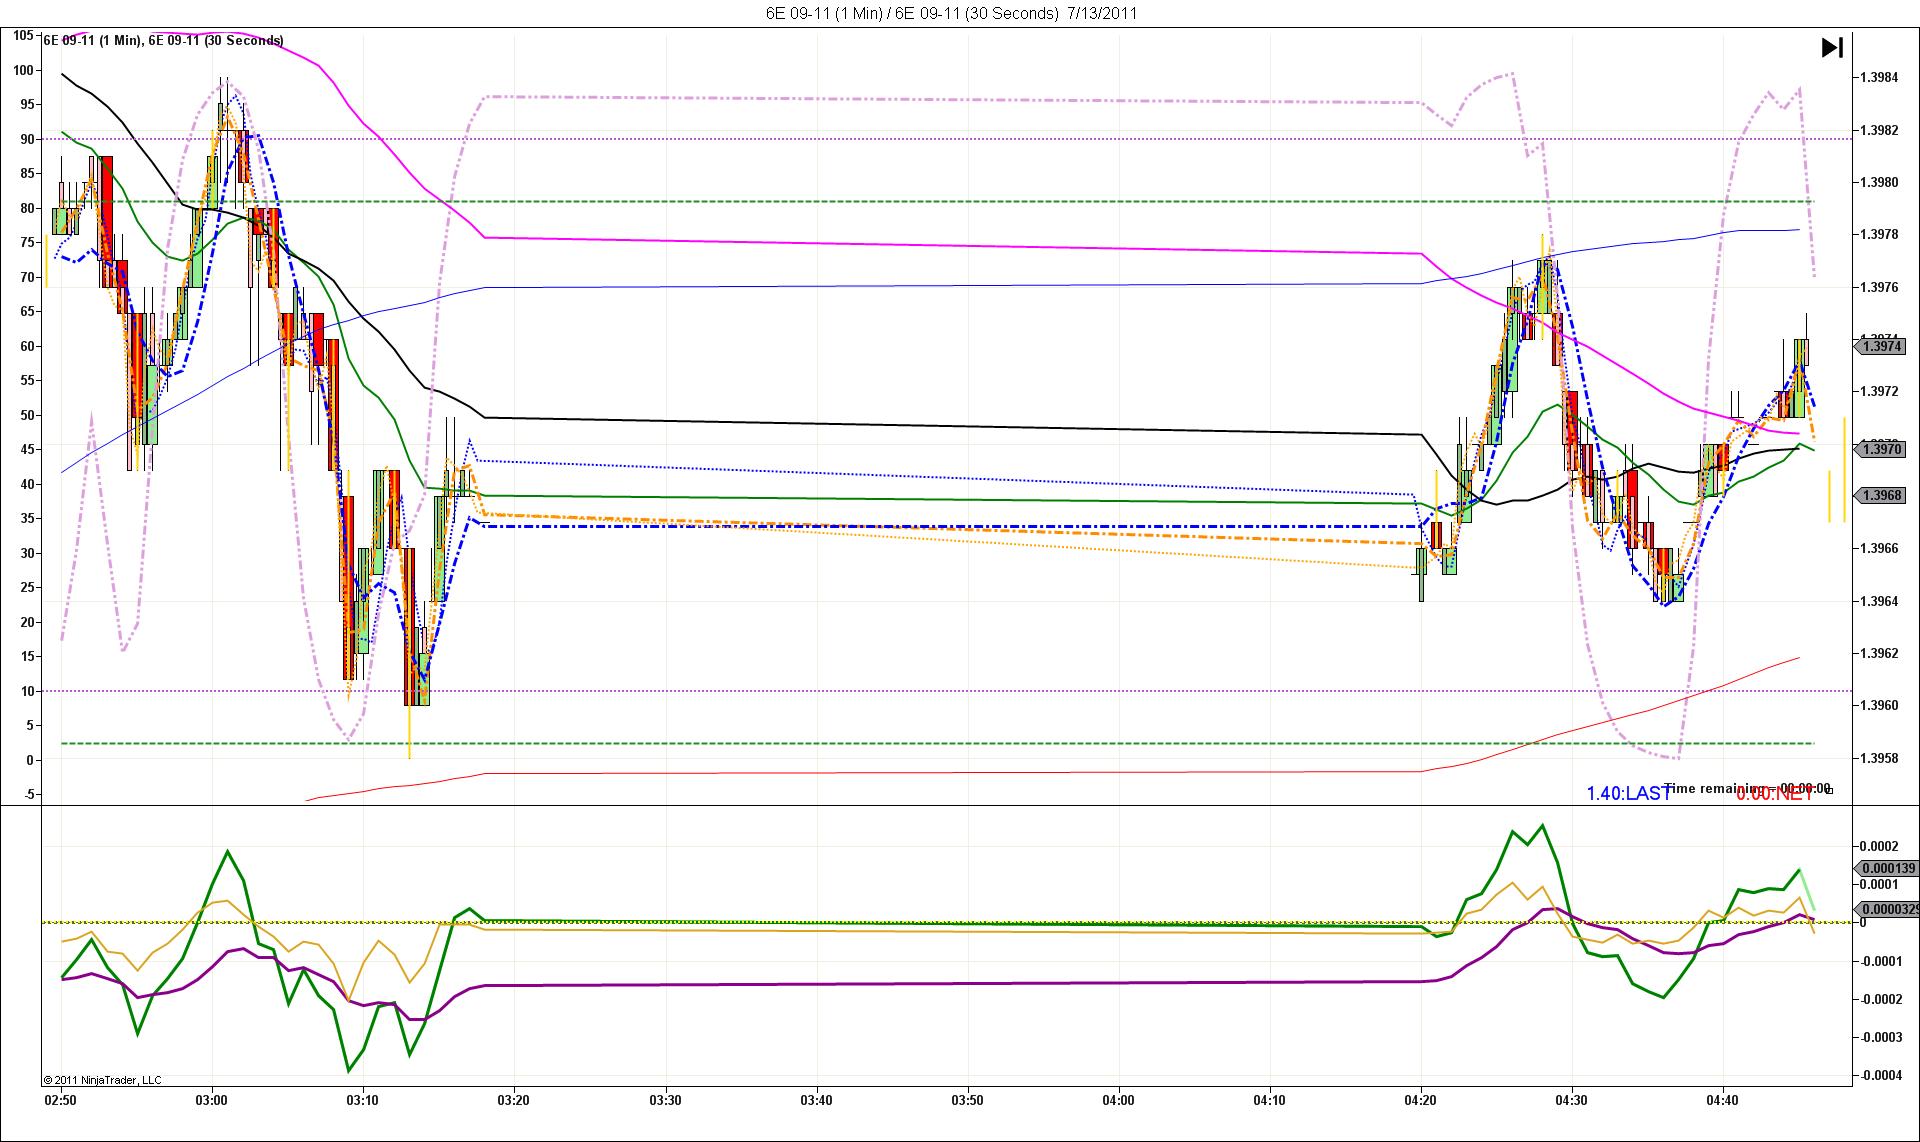Click the 03:40 label on the time axis

click(816, 1101)
